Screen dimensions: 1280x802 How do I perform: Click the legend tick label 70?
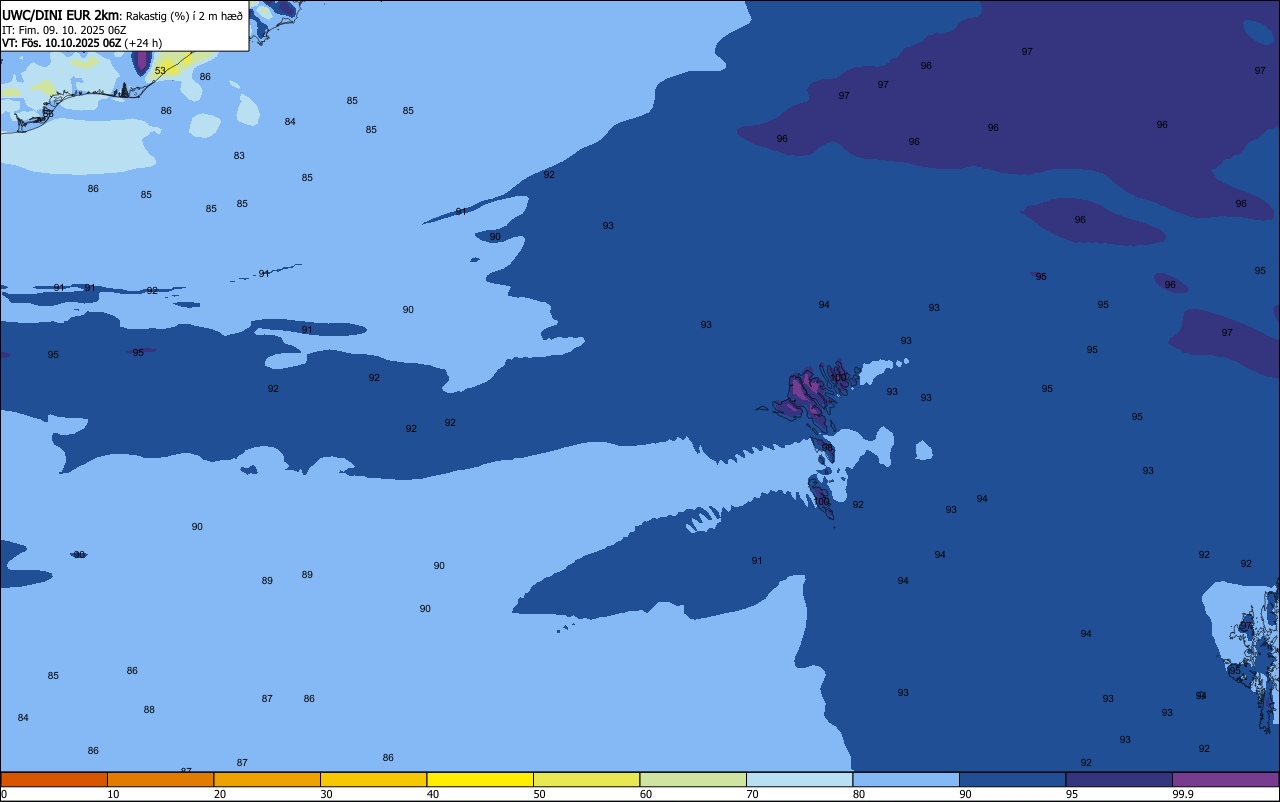(752, 794)
